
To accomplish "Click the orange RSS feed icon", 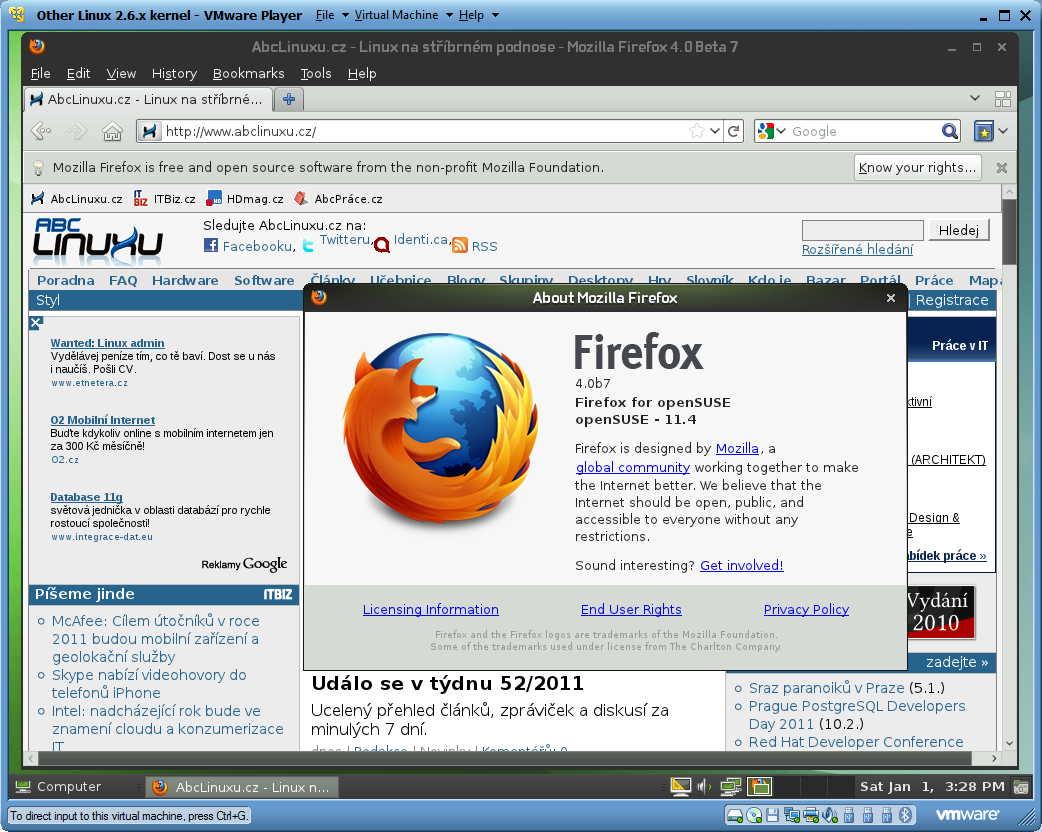I will click(460, 245).
